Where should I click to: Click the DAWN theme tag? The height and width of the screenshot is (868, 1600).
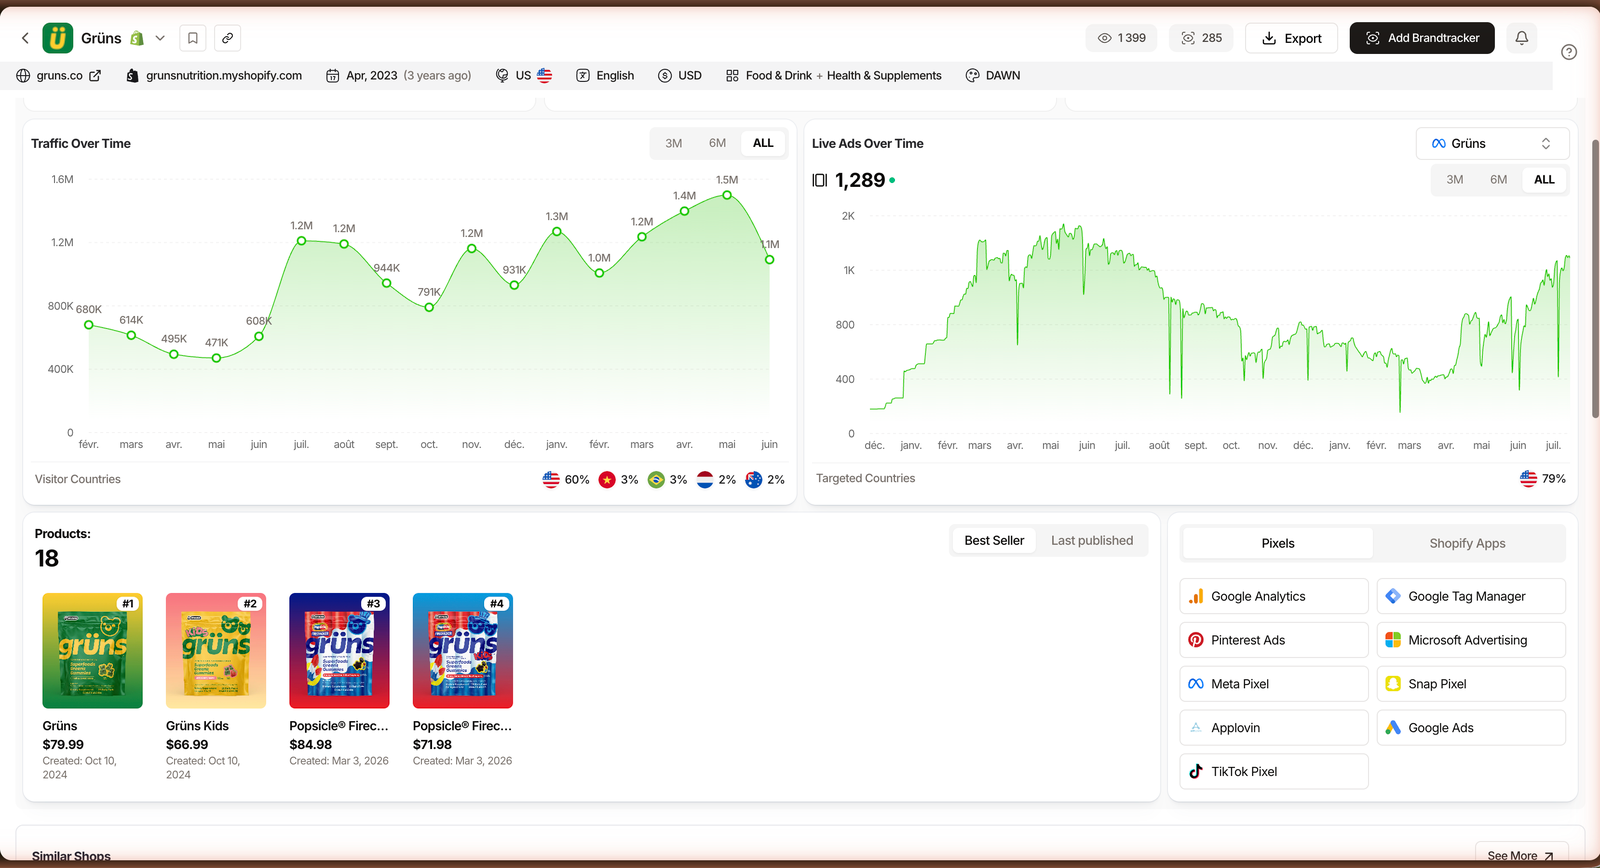tap(993, 75)
